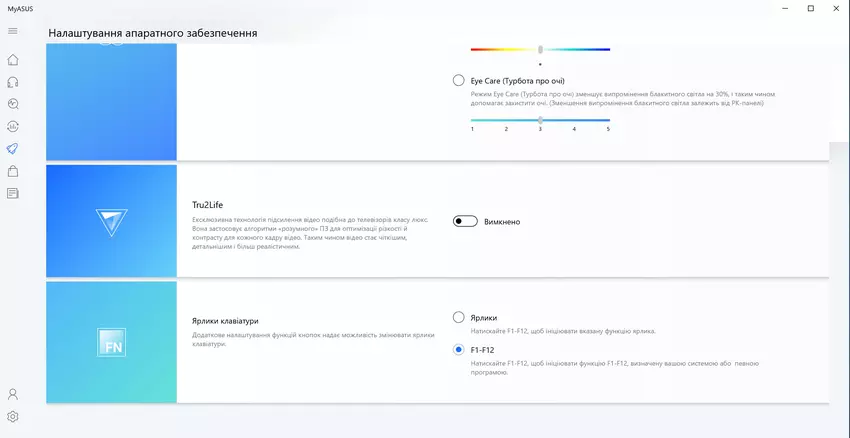Image resolution: width=850 pixels, height=438 pixels.
Task: Open the bar-chart update sidebar icon
Action: tap(13, 127)
